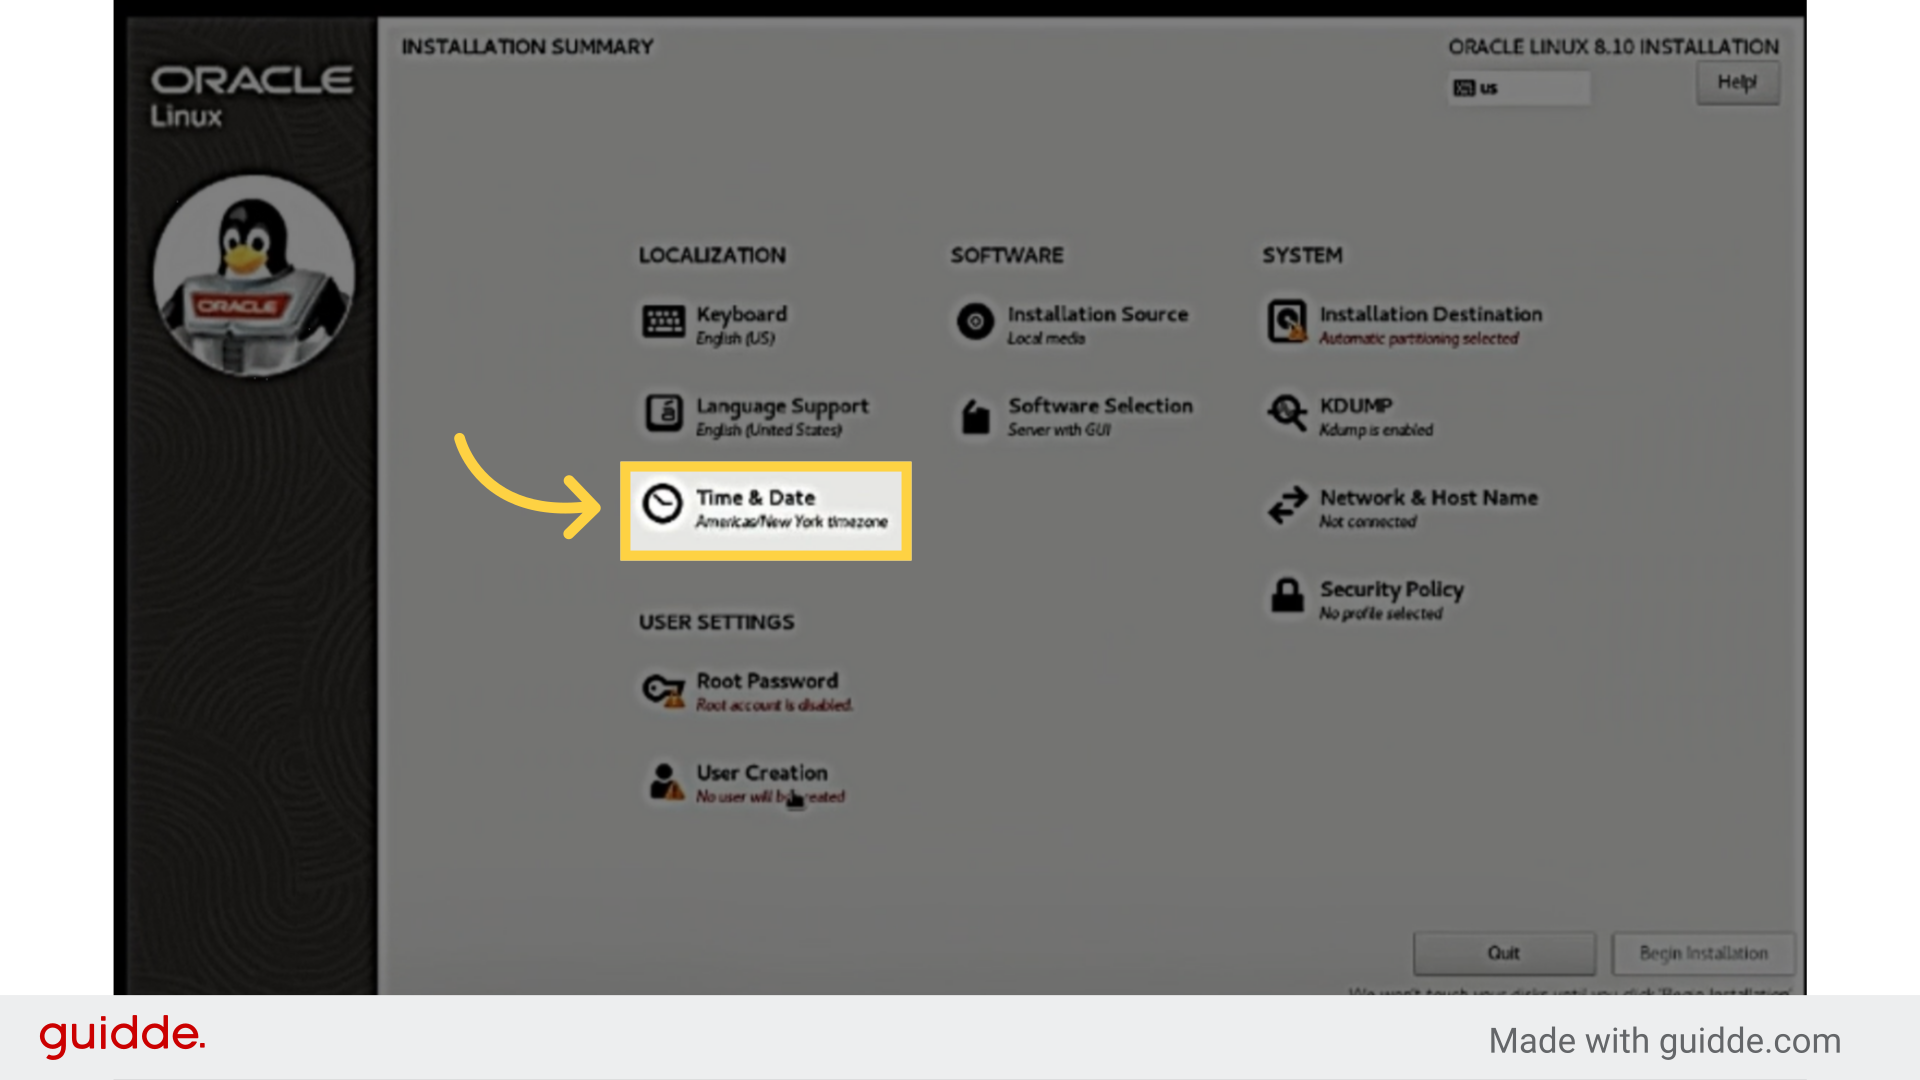Click Begin Installation

(1703, 953)
